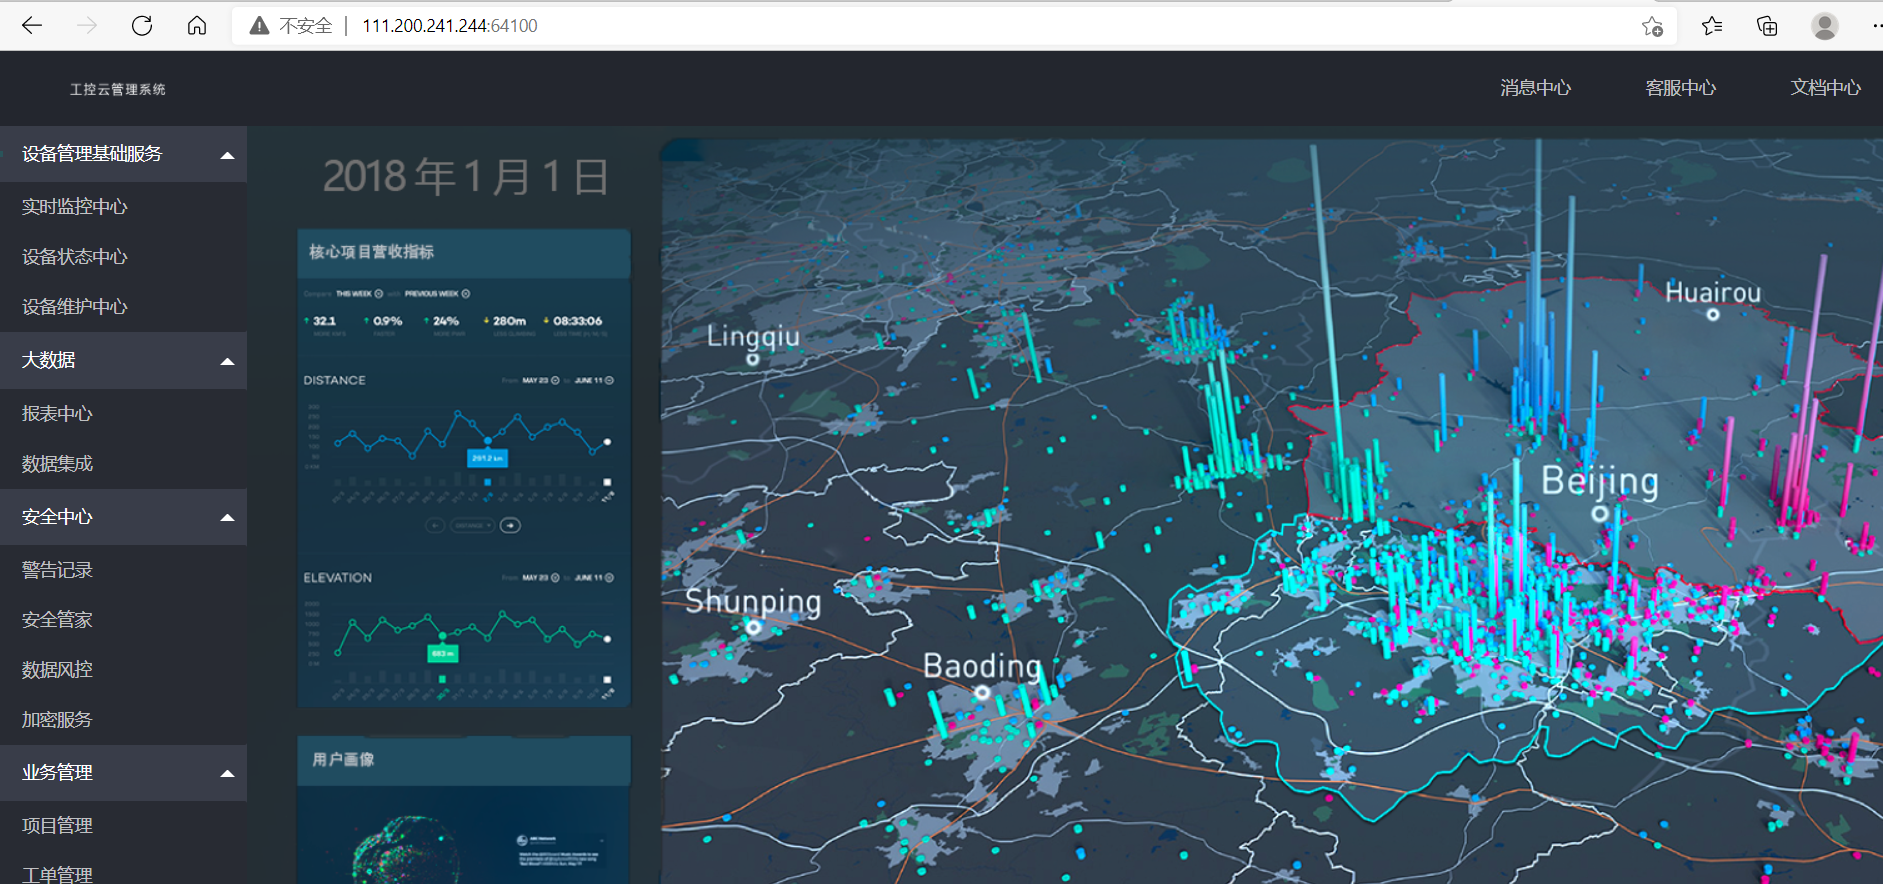Reload the current page
Image resolution: width=1883 pixels, height=884 pixels.
142,26
